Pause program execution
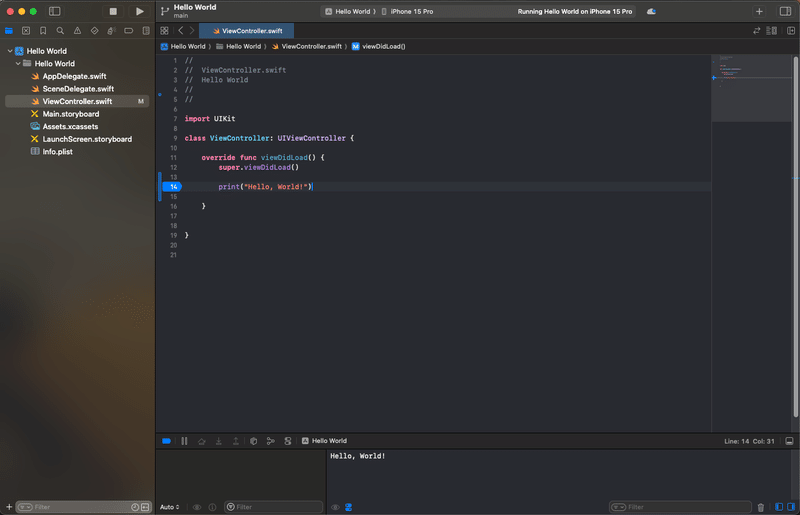This screenshot has width=800, height=515. pos(184,441)
